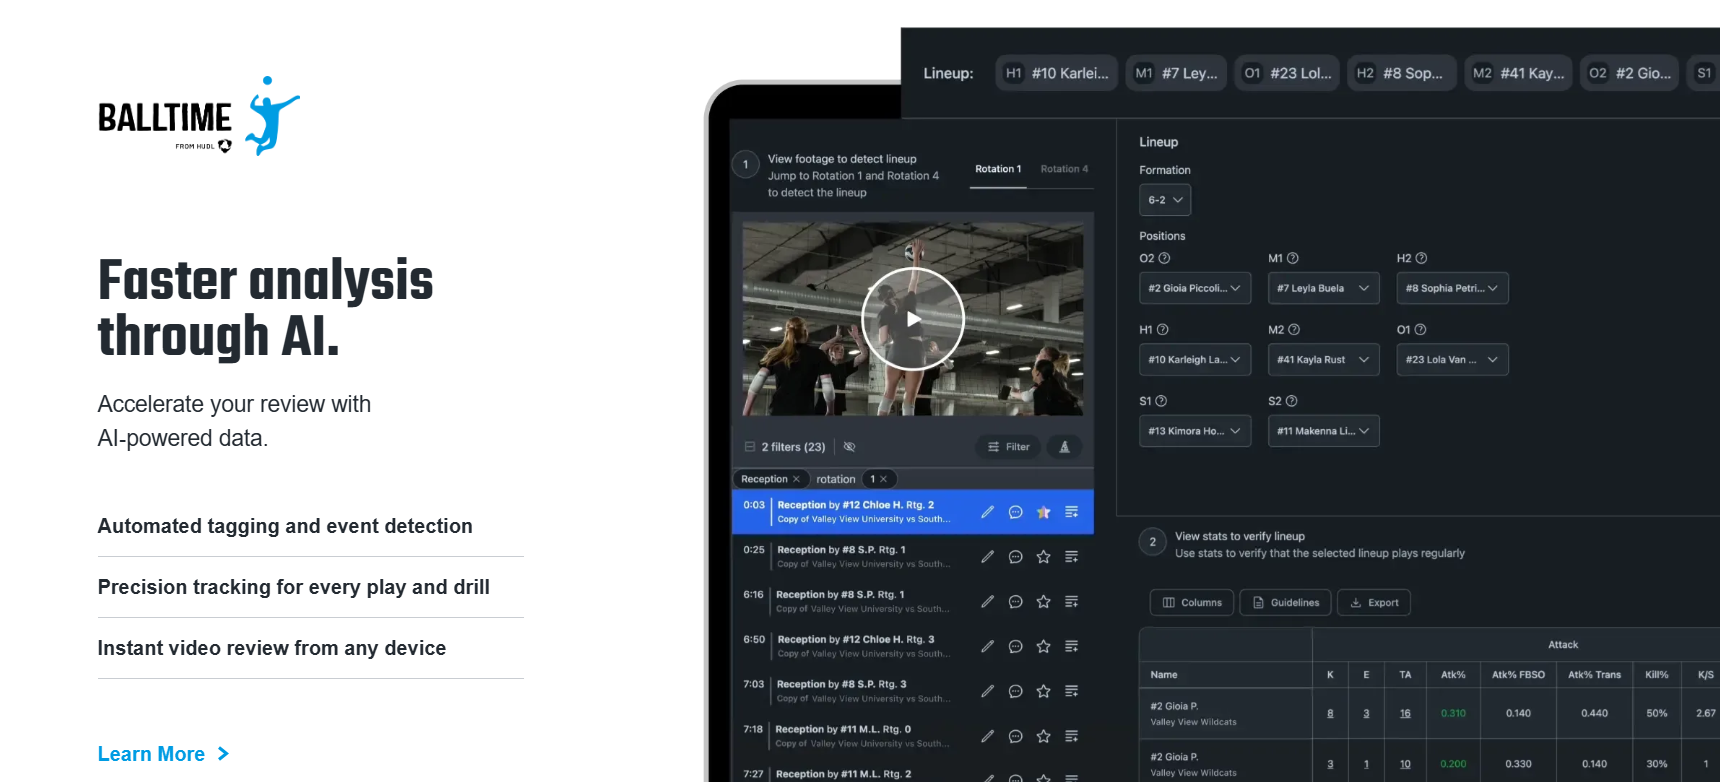
Task: Switch to the Rotation 4 tab
Action: (1064, 169)
